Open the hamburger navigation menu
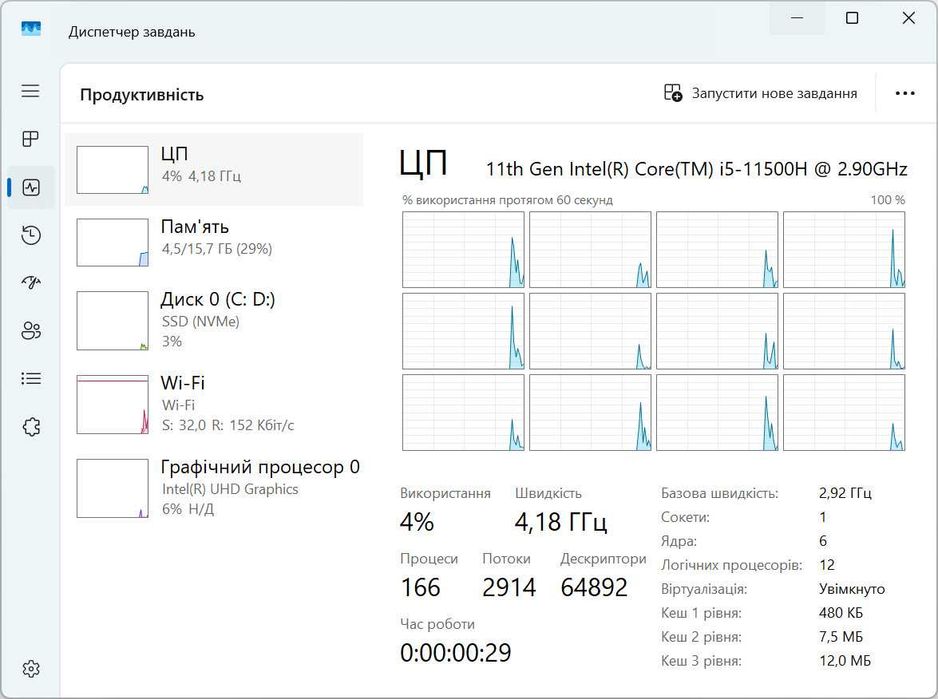Image resolution: width=938 pixels, height=699 pixels. (31, 91)
